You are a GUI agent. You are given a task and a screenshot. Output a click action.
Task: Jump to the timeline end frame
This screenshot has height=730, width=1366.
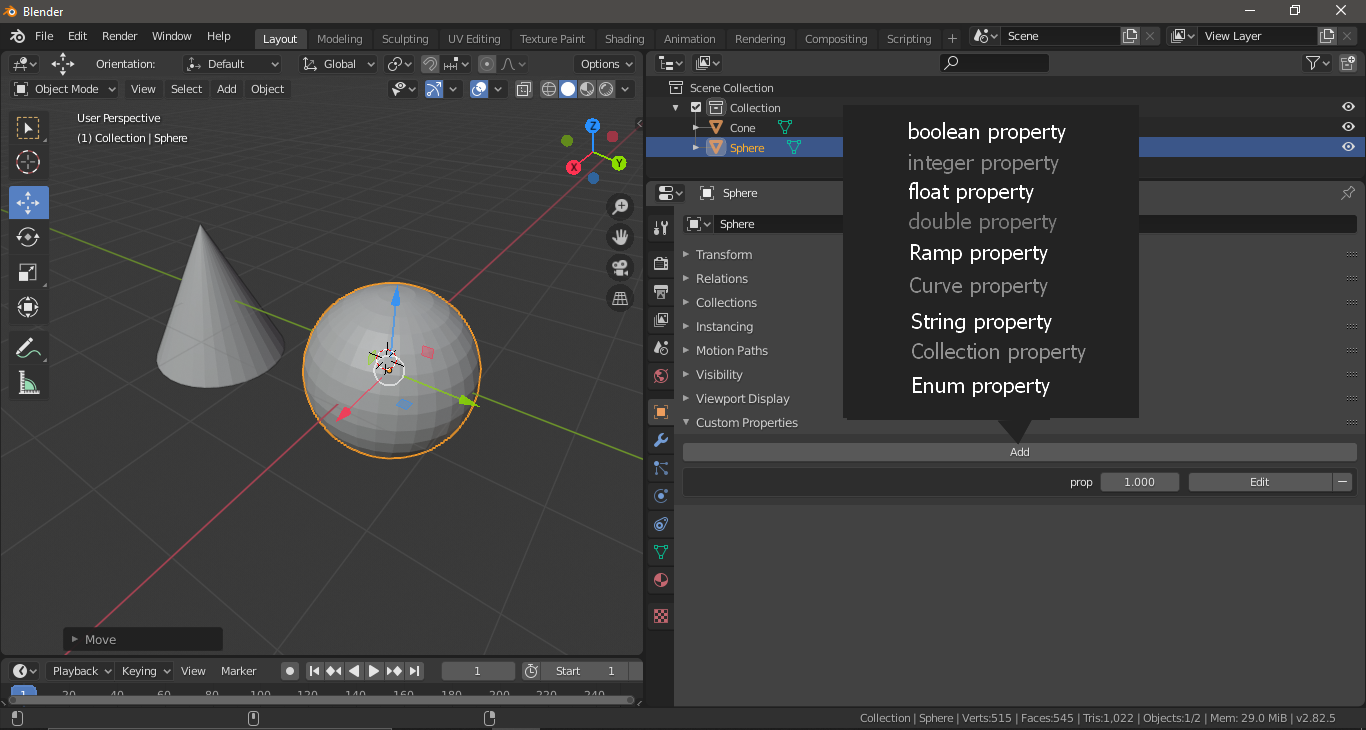[415, 671]
